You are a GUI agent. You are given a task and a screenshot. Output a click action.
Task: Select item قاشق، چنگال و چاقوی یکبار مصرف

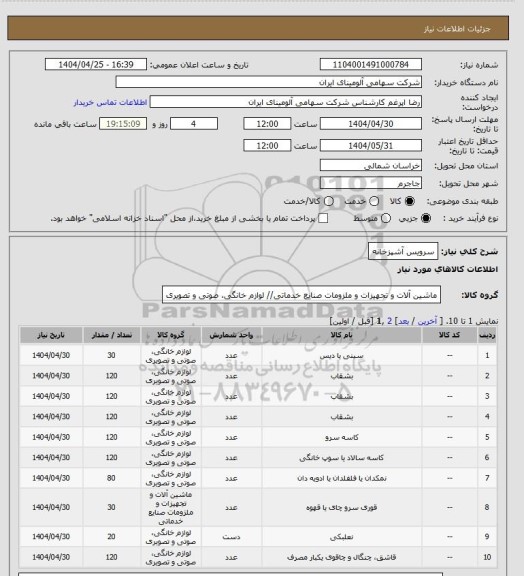pos(342,557)
